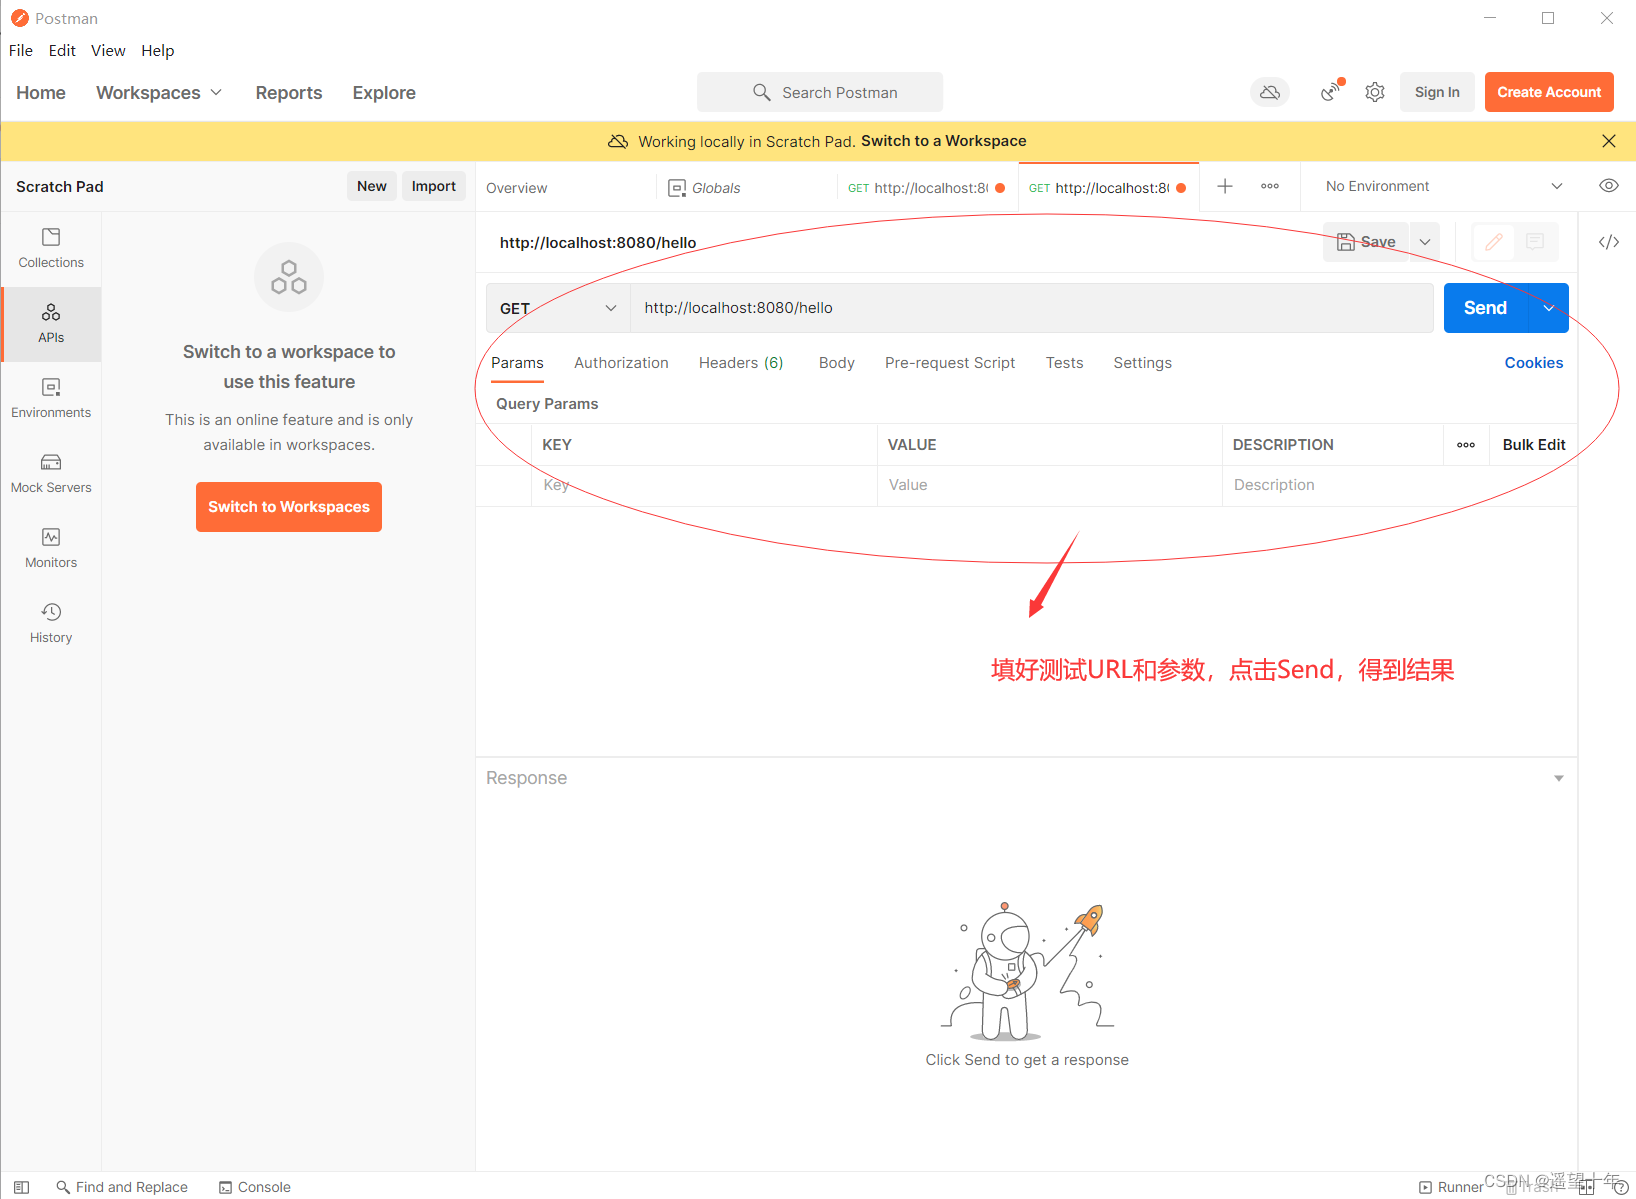Click Switch to Workspaces orange button
1636x1199 pixels.
pyautogui.click(x=289, y=507)
